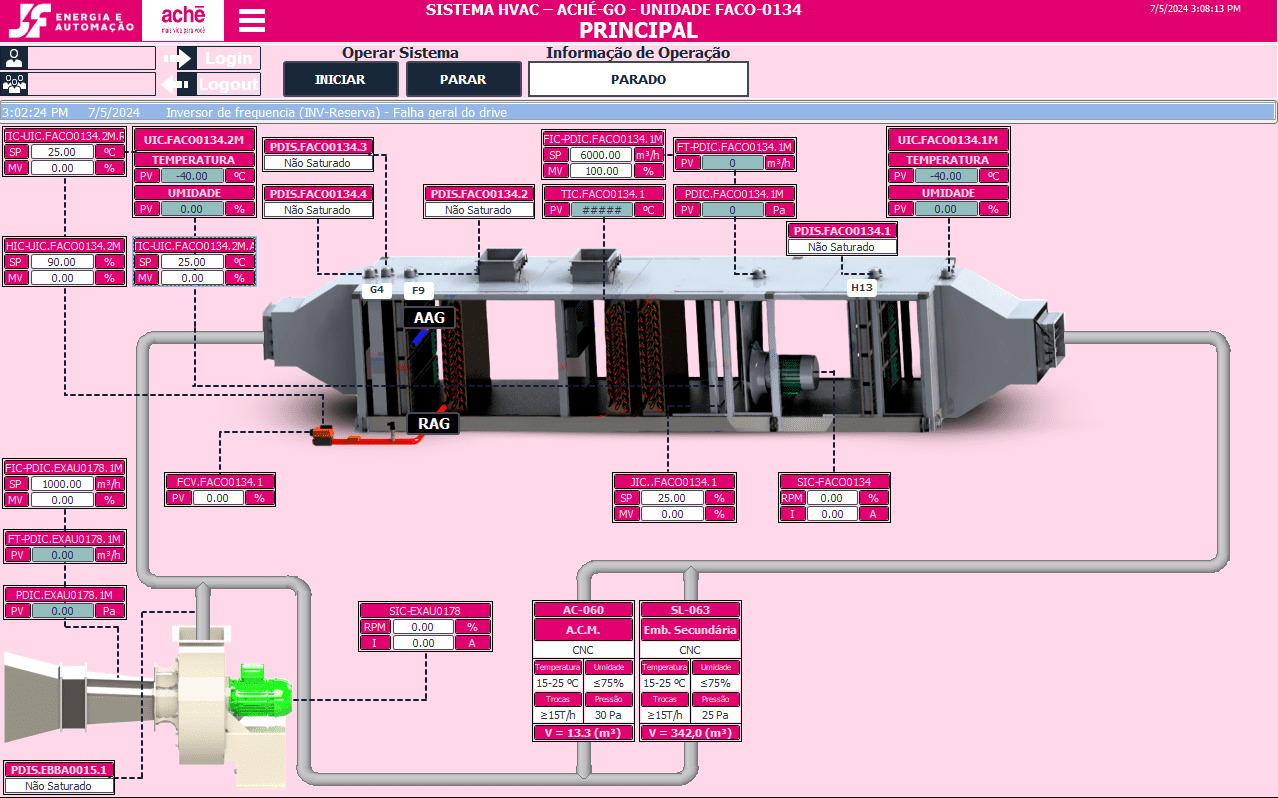
Task: Select the H13 filter label
Action: click(x=861, y=288)
